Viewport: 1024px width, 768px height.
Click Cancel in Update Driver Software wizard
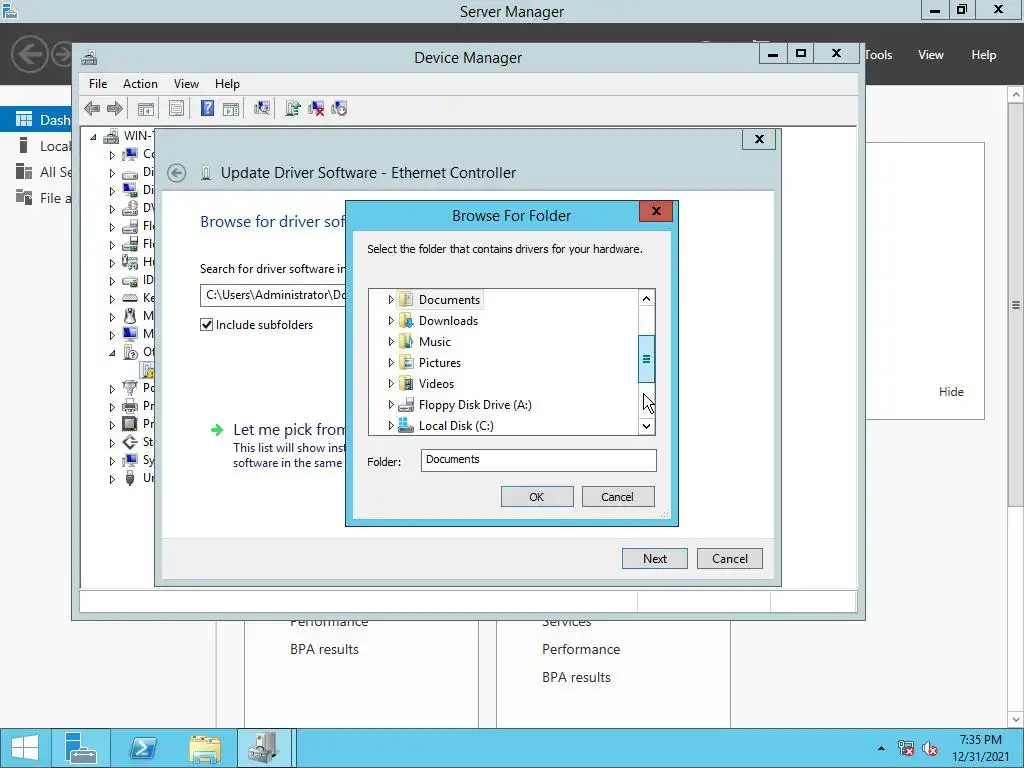[729, 558]
